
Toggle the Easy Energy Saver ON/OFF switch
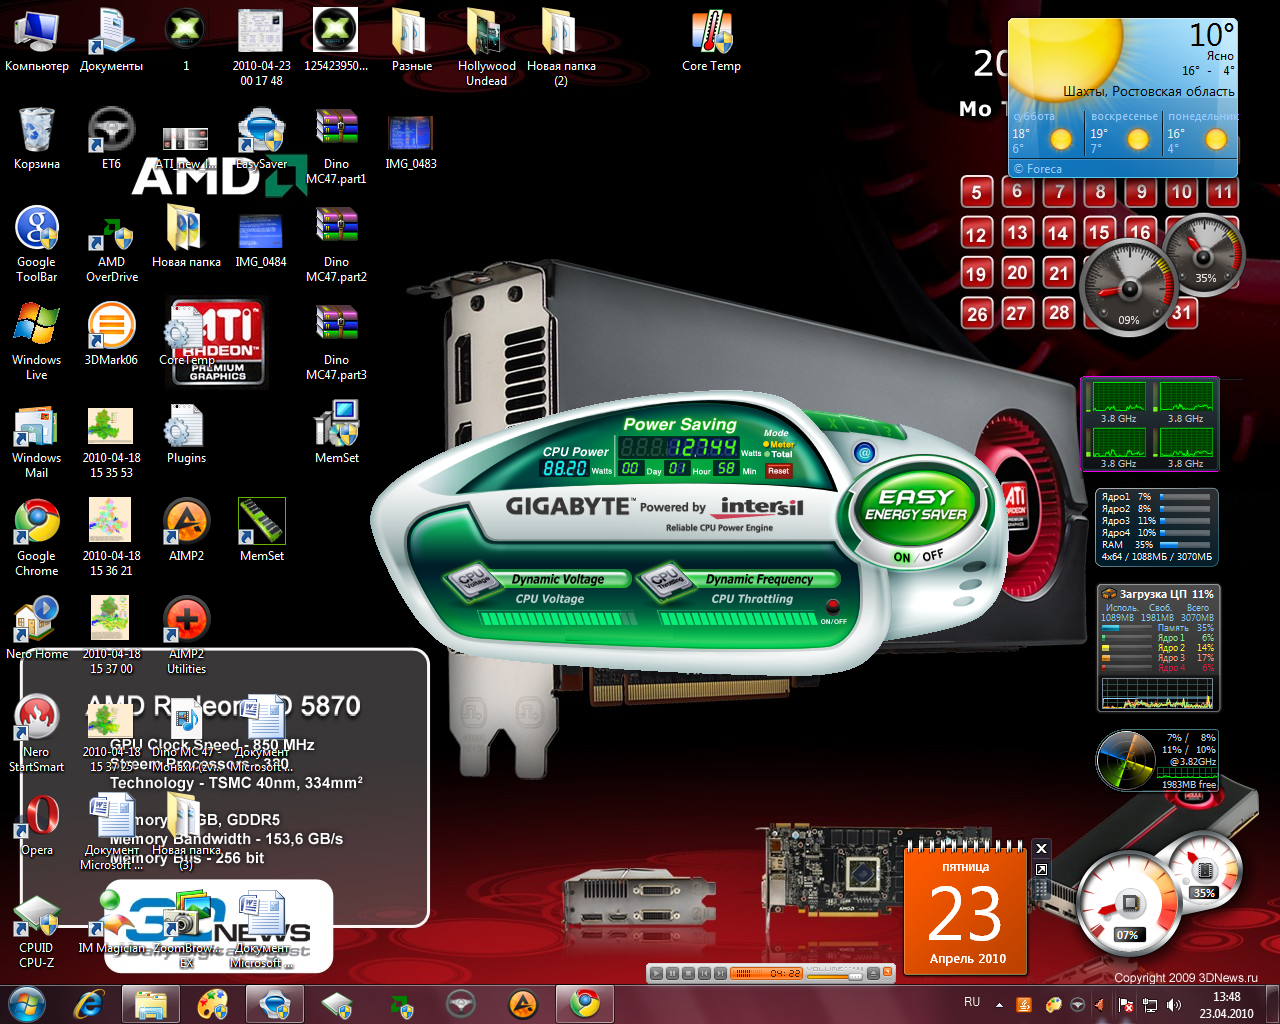[917, 556]
